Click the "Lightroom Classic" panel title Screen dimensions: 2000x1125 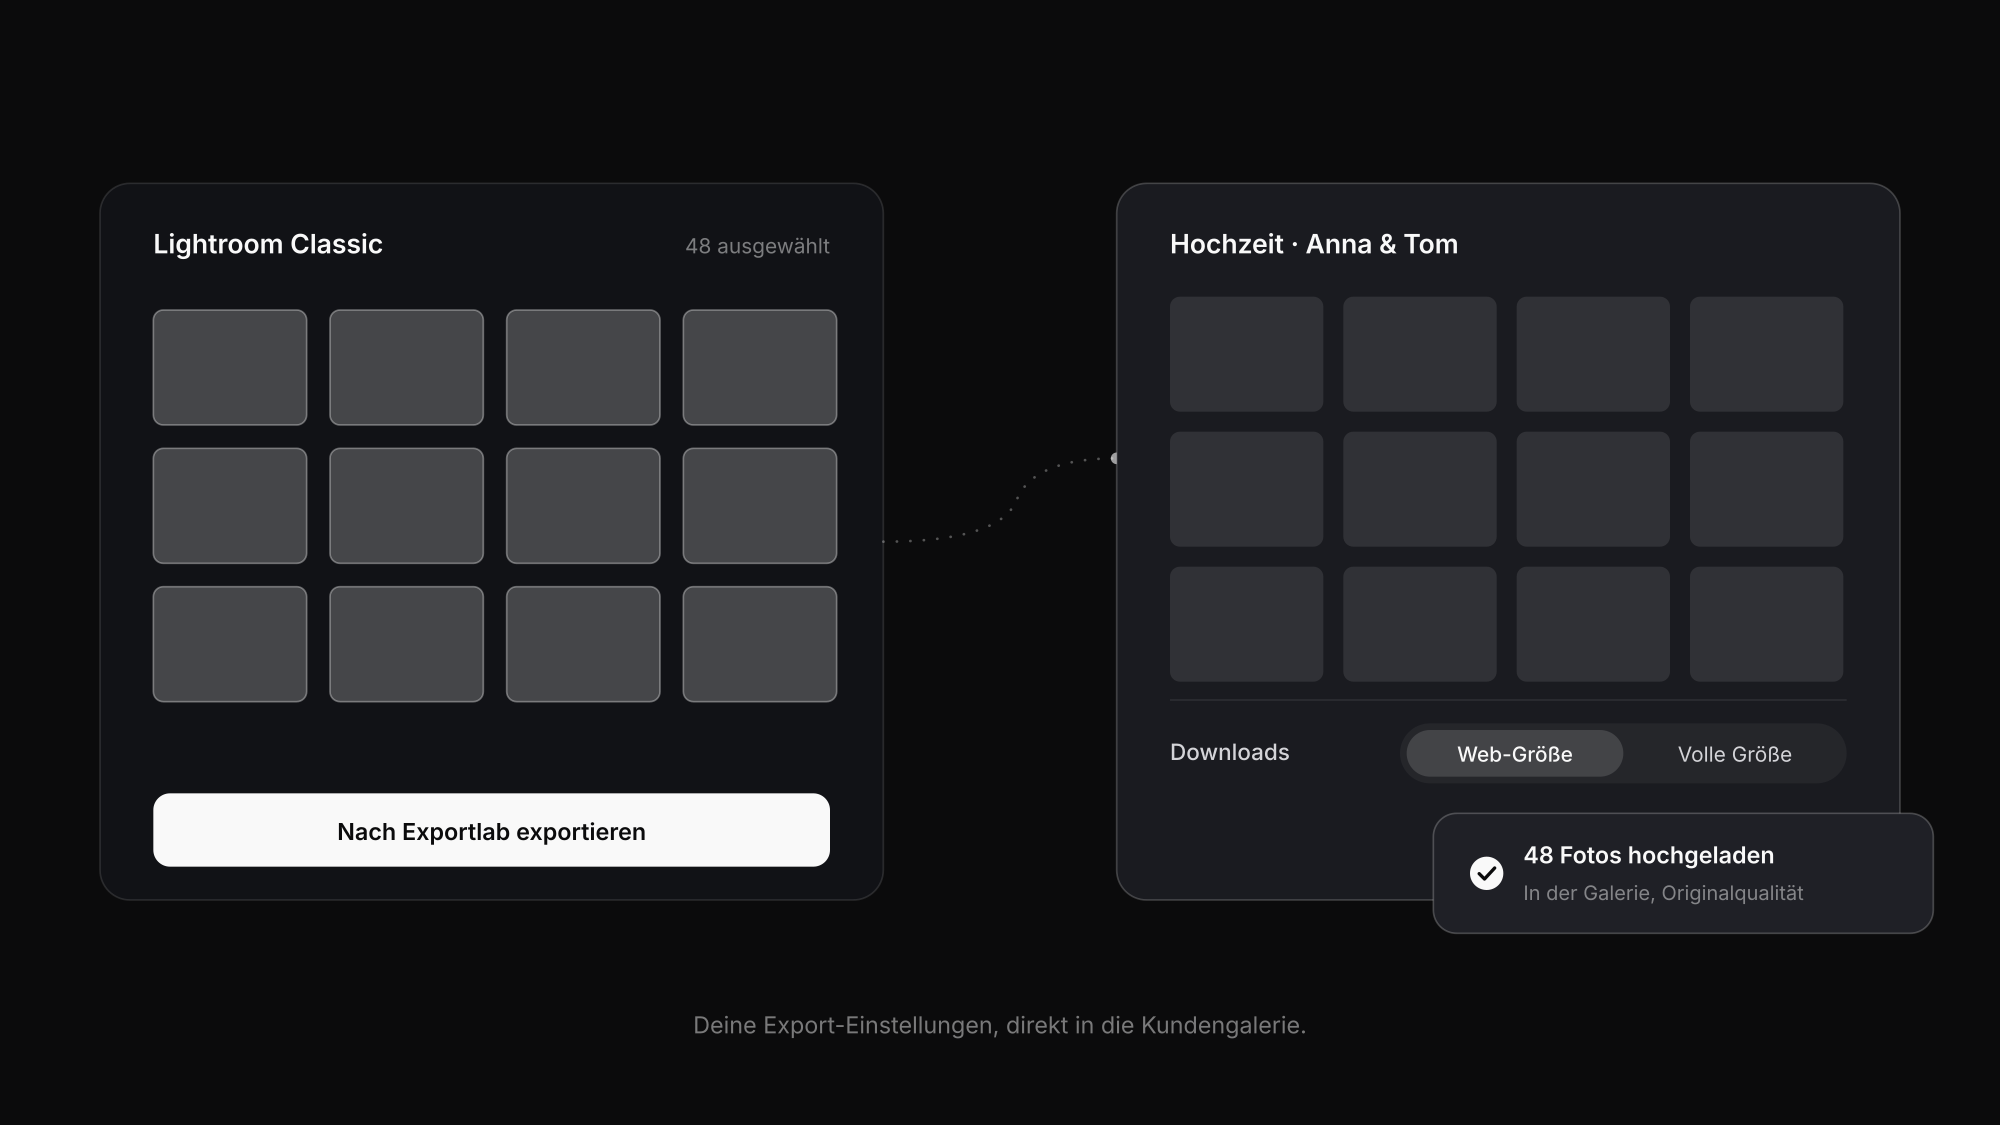(x=268, y=244)
